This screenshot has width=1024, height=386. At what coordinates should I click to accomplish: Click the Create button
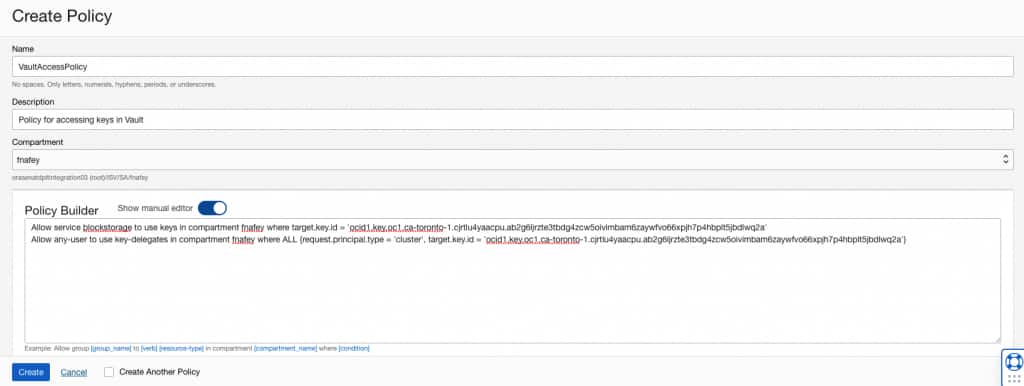pos(31,372)
